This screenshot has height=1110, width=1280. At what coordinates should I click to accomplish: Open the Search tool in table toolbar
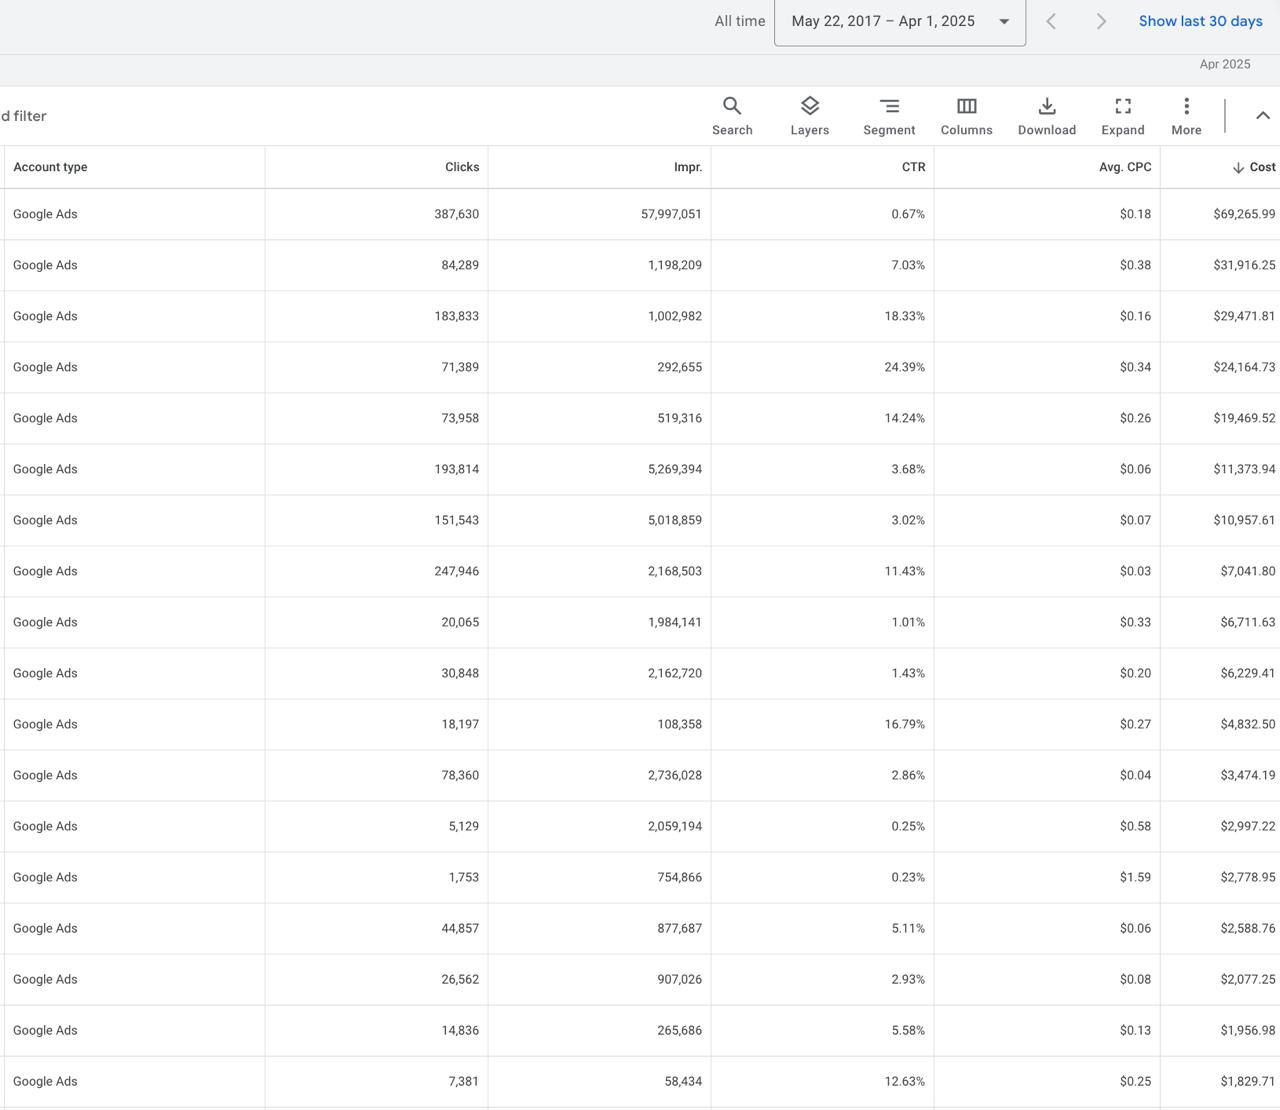click(x=732, y=116)
